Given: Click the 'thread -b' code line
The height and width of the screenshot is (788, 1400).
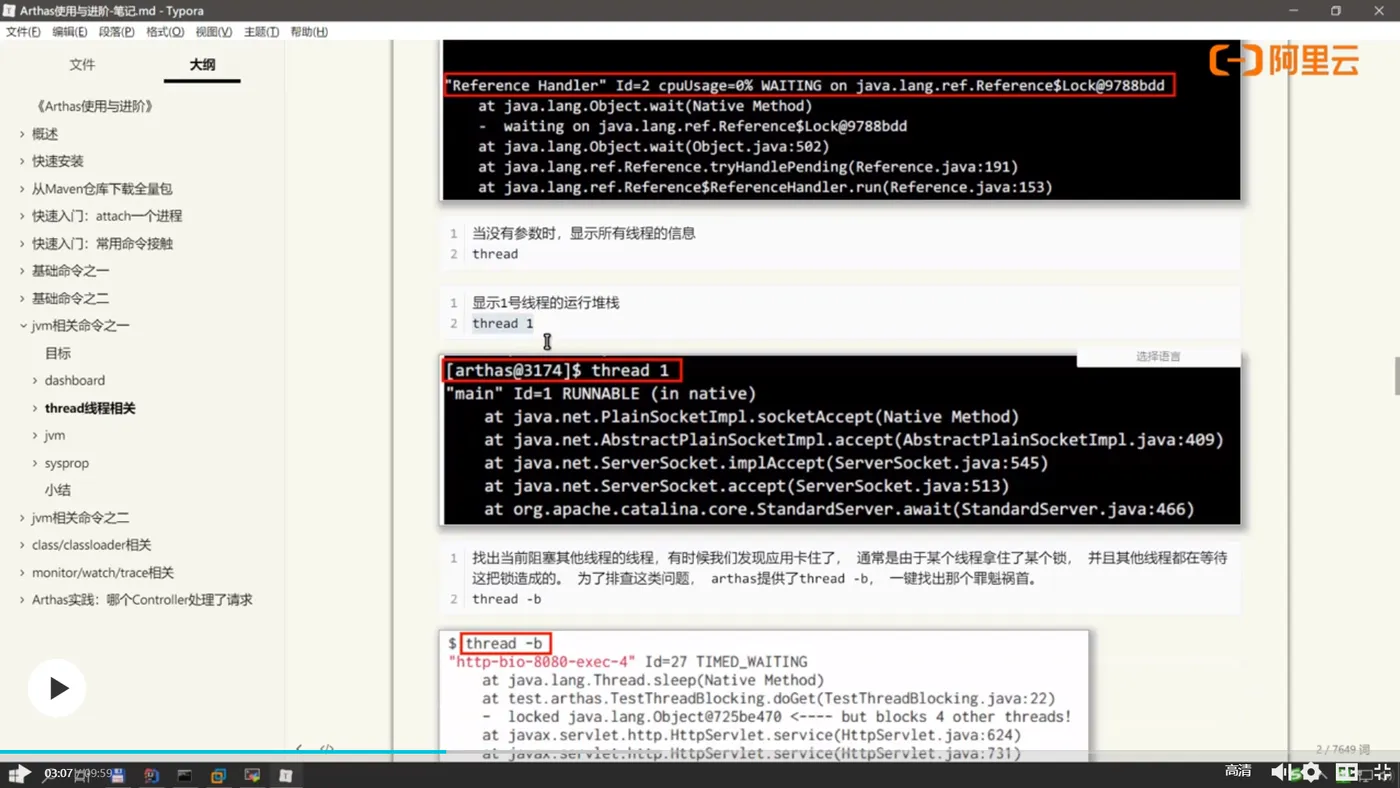Looking at the screenshot, I should click(x=506, y=599).
